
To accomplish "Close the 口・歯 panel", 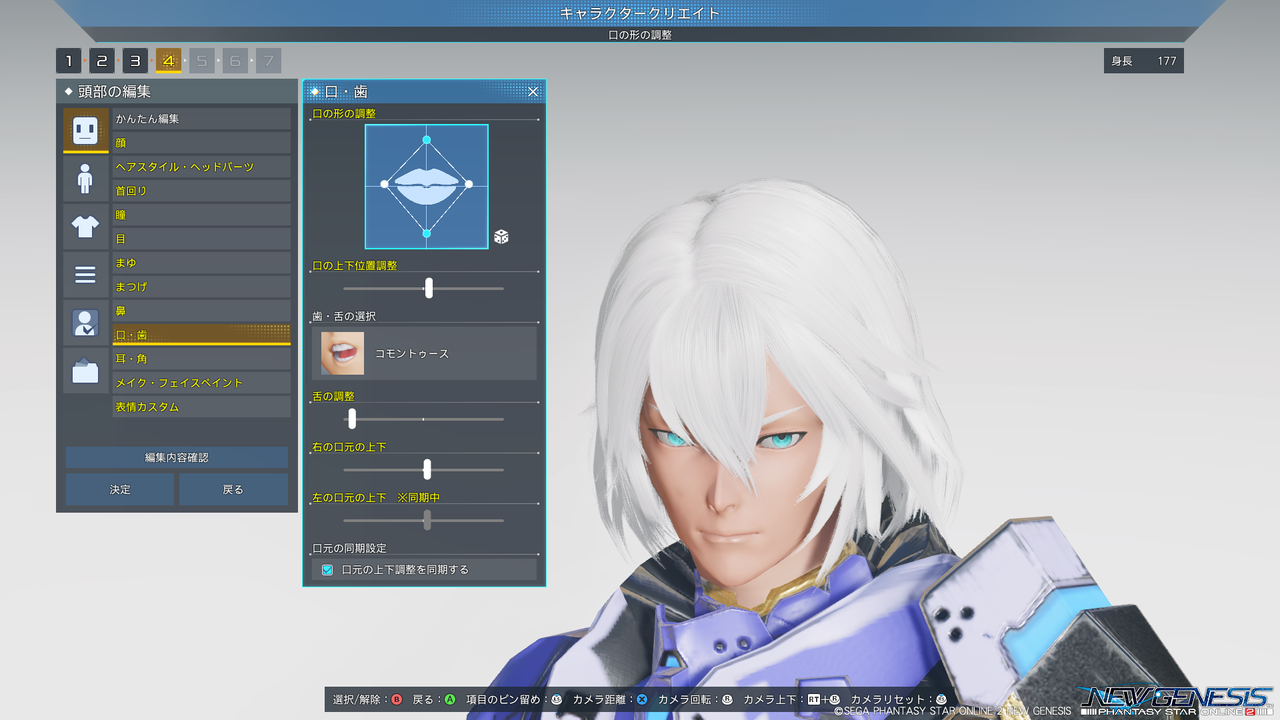I will [533, 92].
